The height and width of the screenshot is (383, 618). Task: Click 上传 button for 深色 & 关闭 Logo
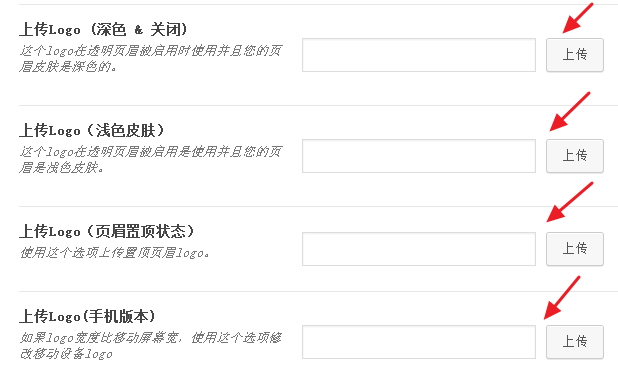click(x=575, y=55)
